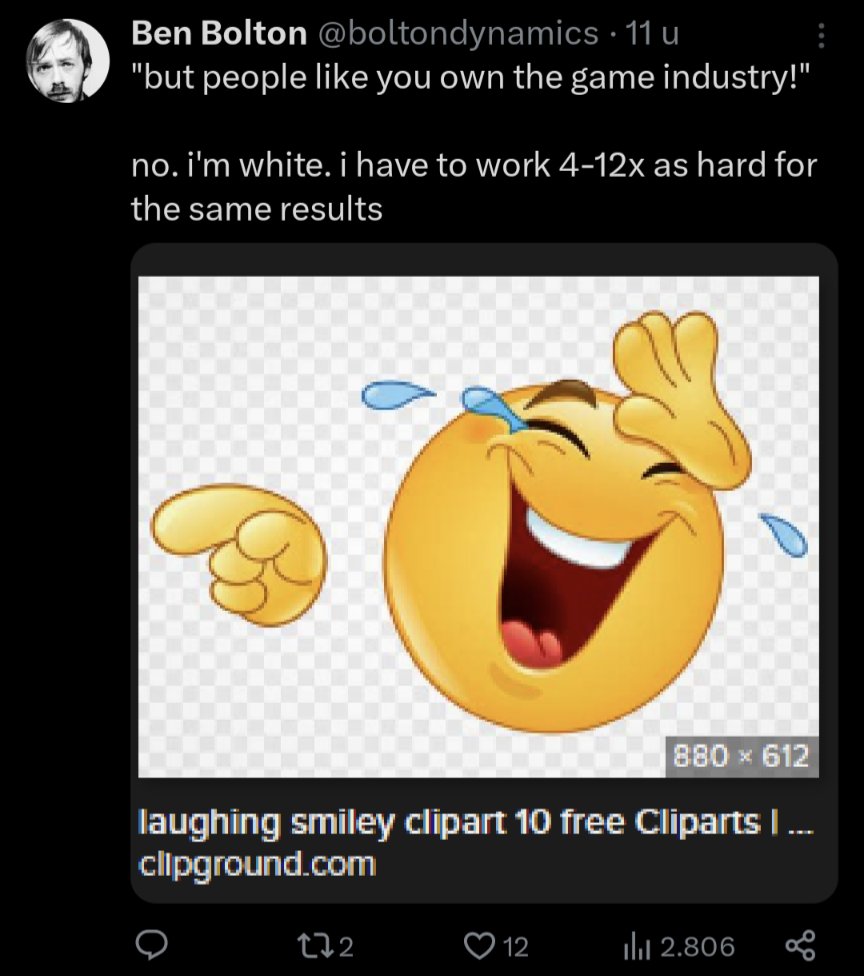The image size is (864, 976).
Task: Click the retweet count of 2
Action: [346, 947]
